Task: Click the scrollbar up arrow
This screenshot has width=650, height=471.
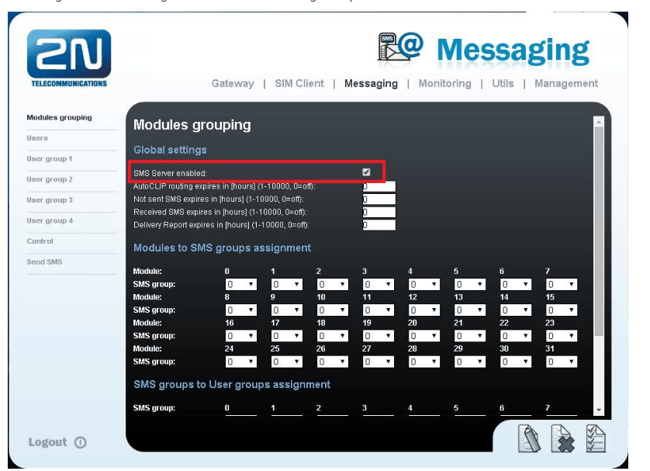Action: pos(599,121)
